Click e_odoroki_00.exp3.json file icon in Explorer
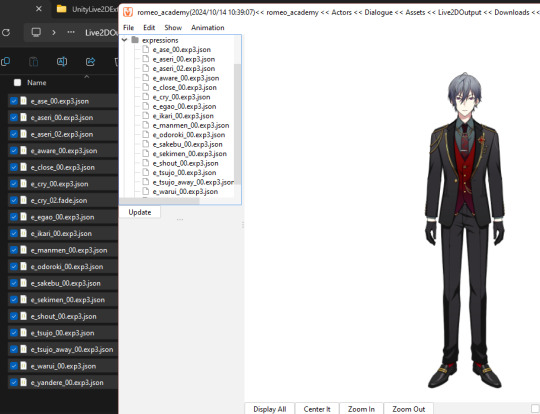Screen dimensions: 540x414 (23, 266)
